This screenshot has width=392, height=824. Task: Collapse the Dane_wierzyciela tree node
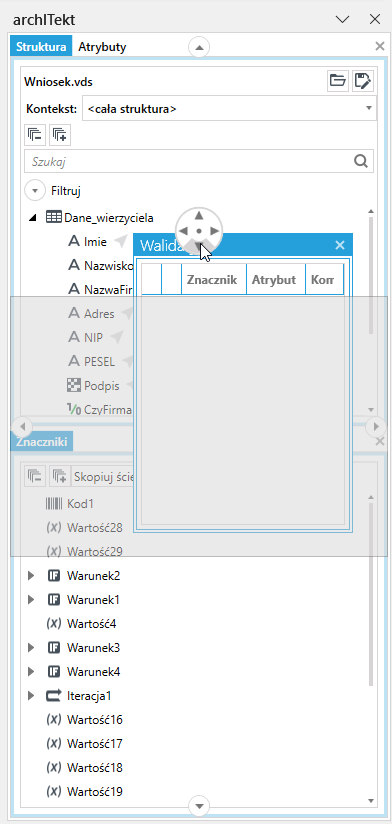33,218
